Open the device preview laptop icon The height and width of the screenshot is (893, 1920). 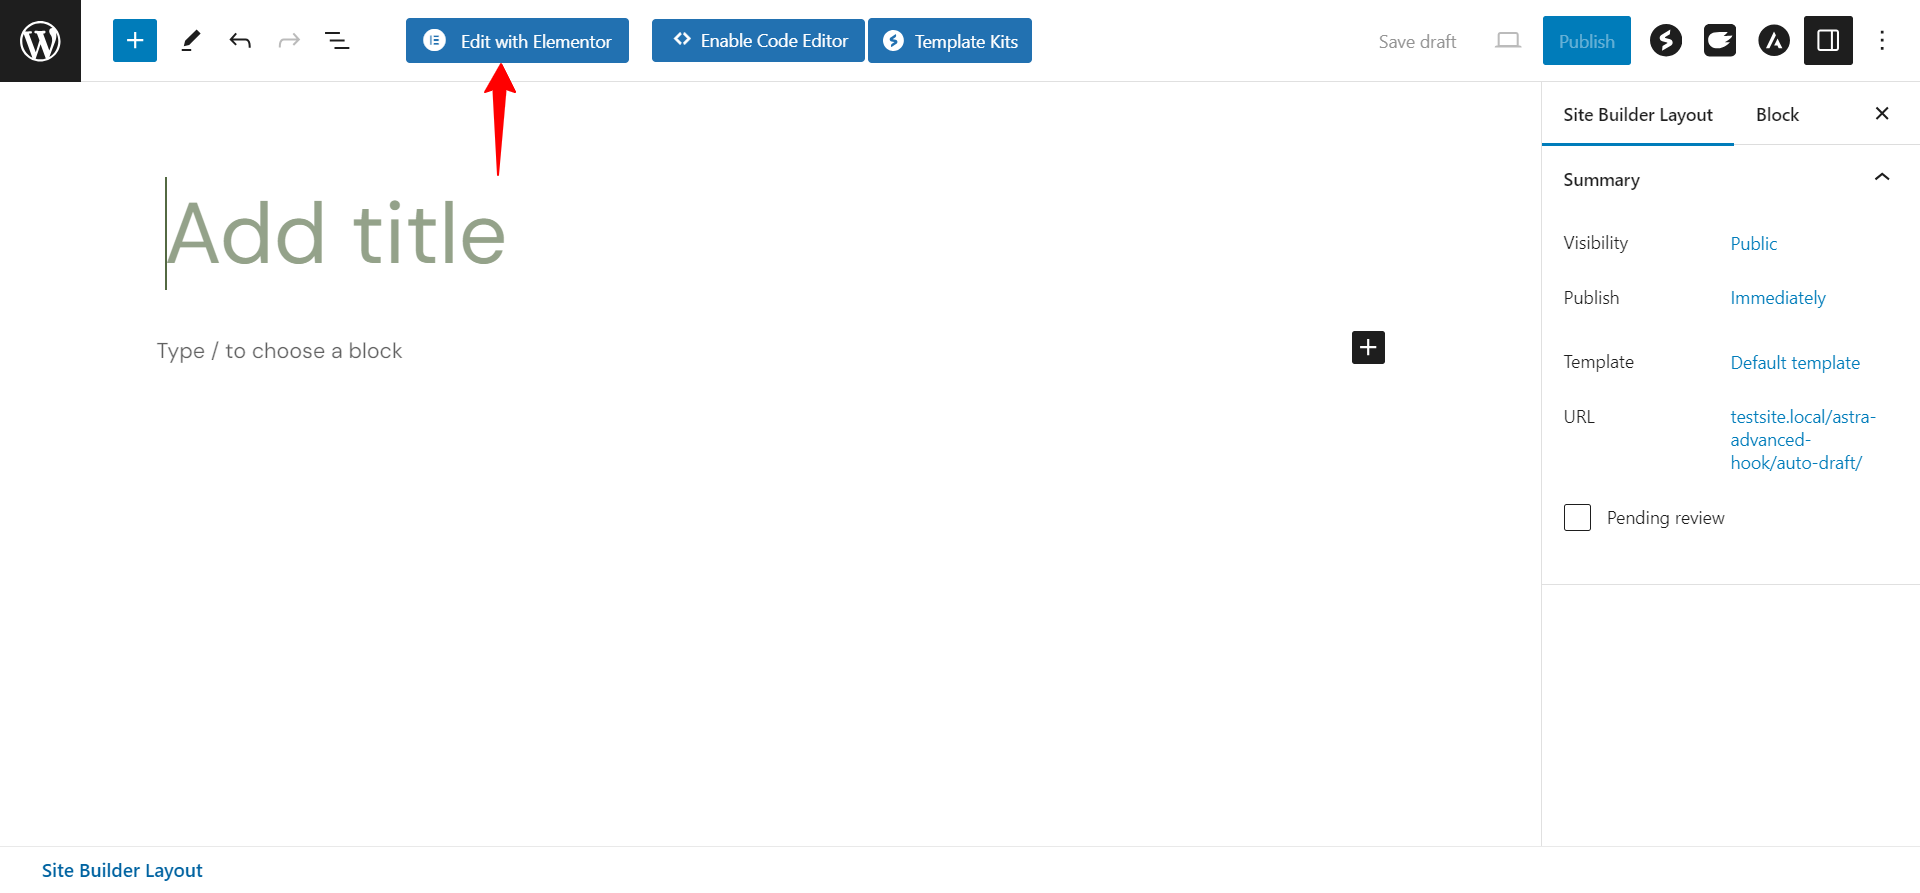click(x=1508, y=41)
